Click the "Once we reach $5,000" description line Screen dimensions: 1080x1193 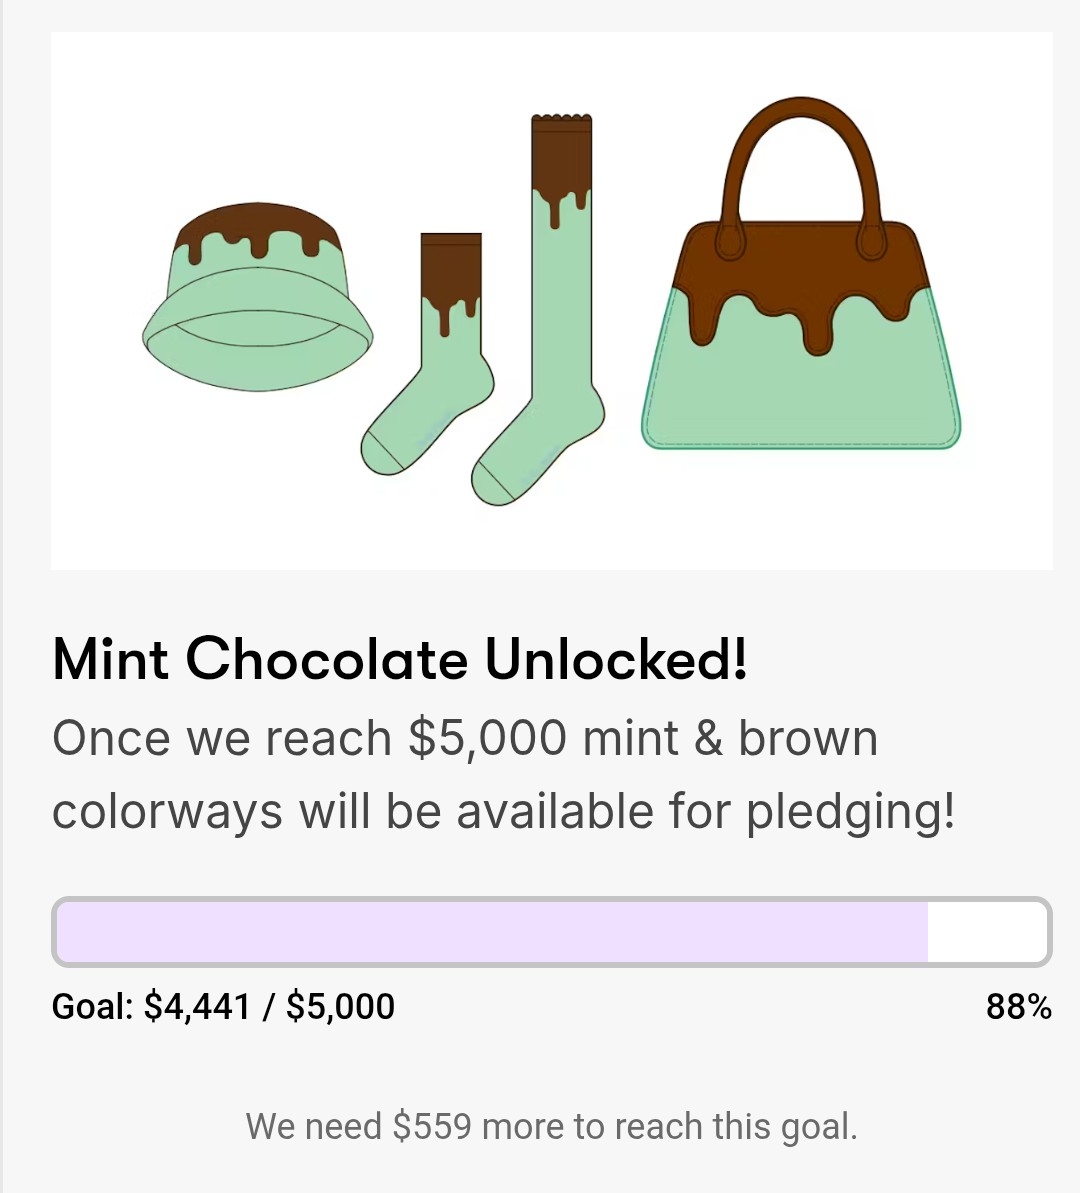point(465,739)
